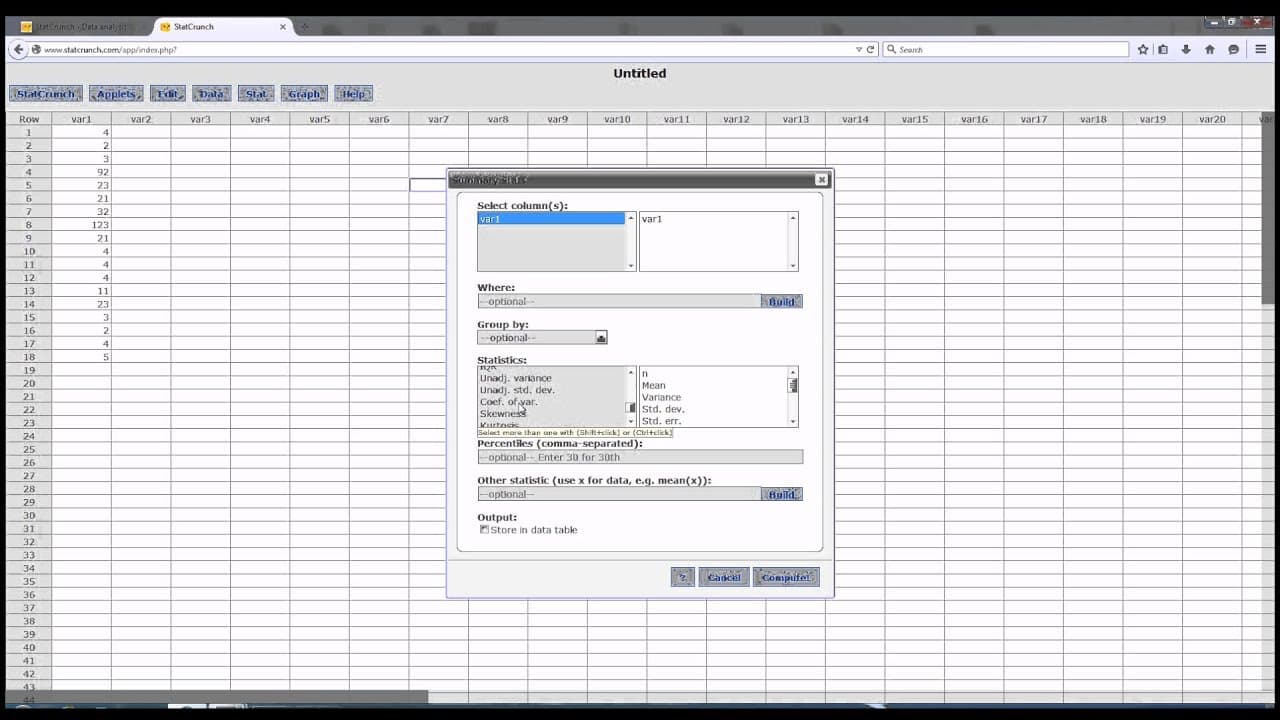The height and width of the screenshot is (720, 1280).
Task: Open the downloads arrow icon
Action: pos(1186,49)
